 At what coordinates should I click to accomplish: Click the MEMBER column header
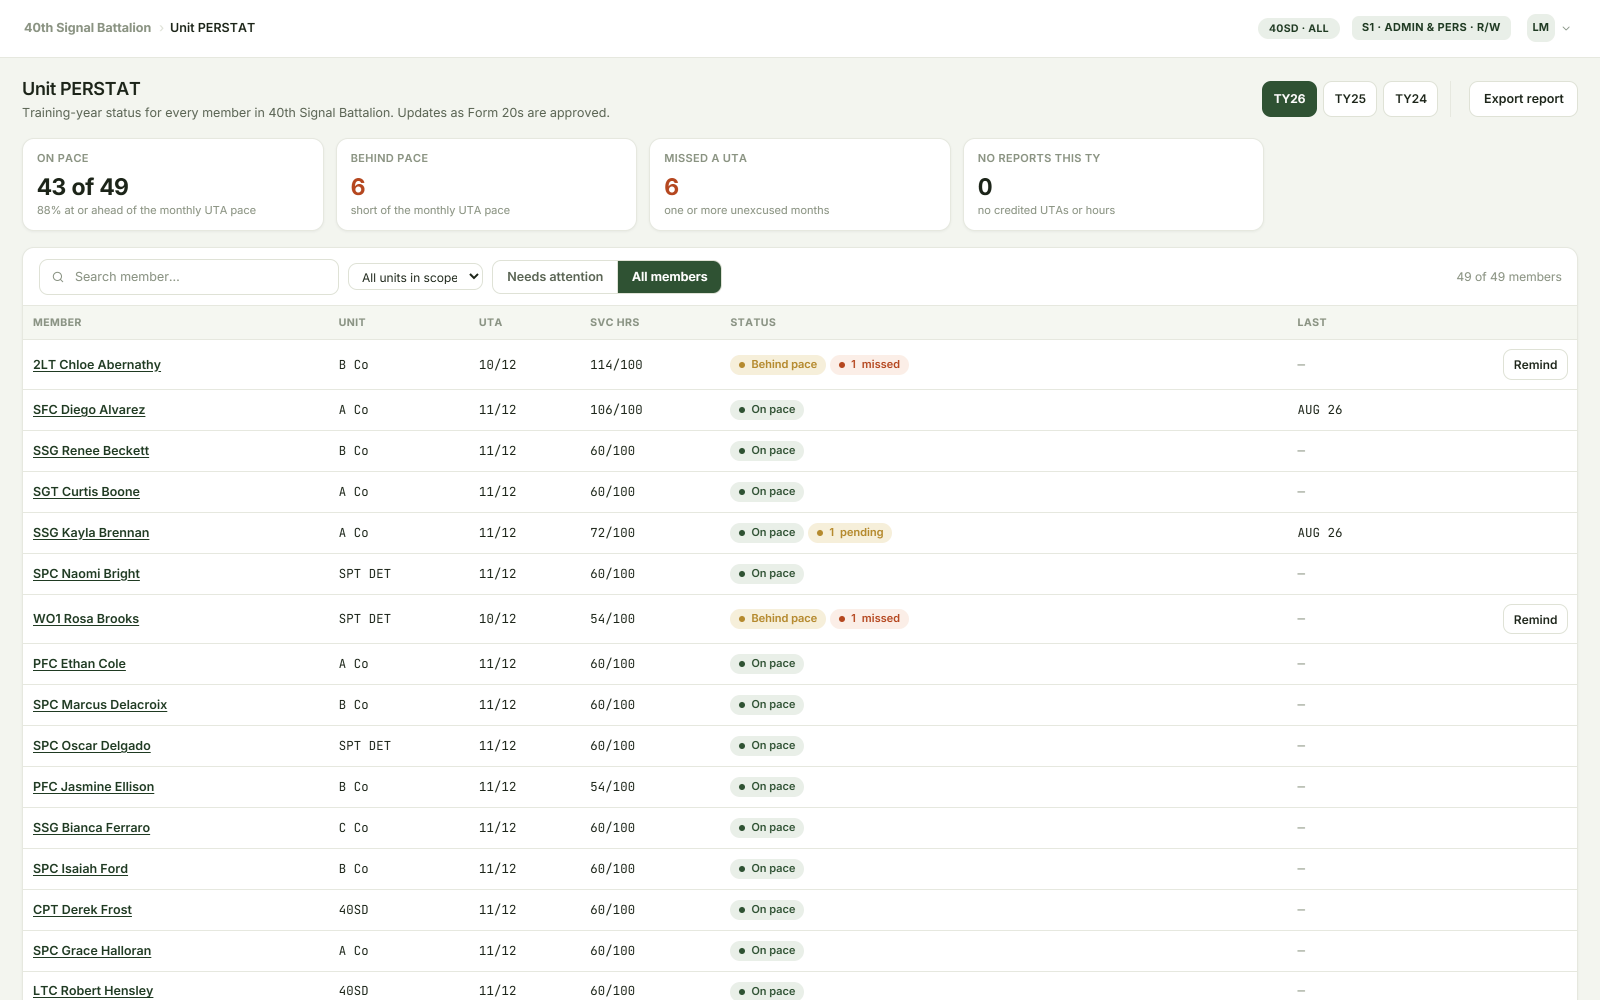pos(57,323)
